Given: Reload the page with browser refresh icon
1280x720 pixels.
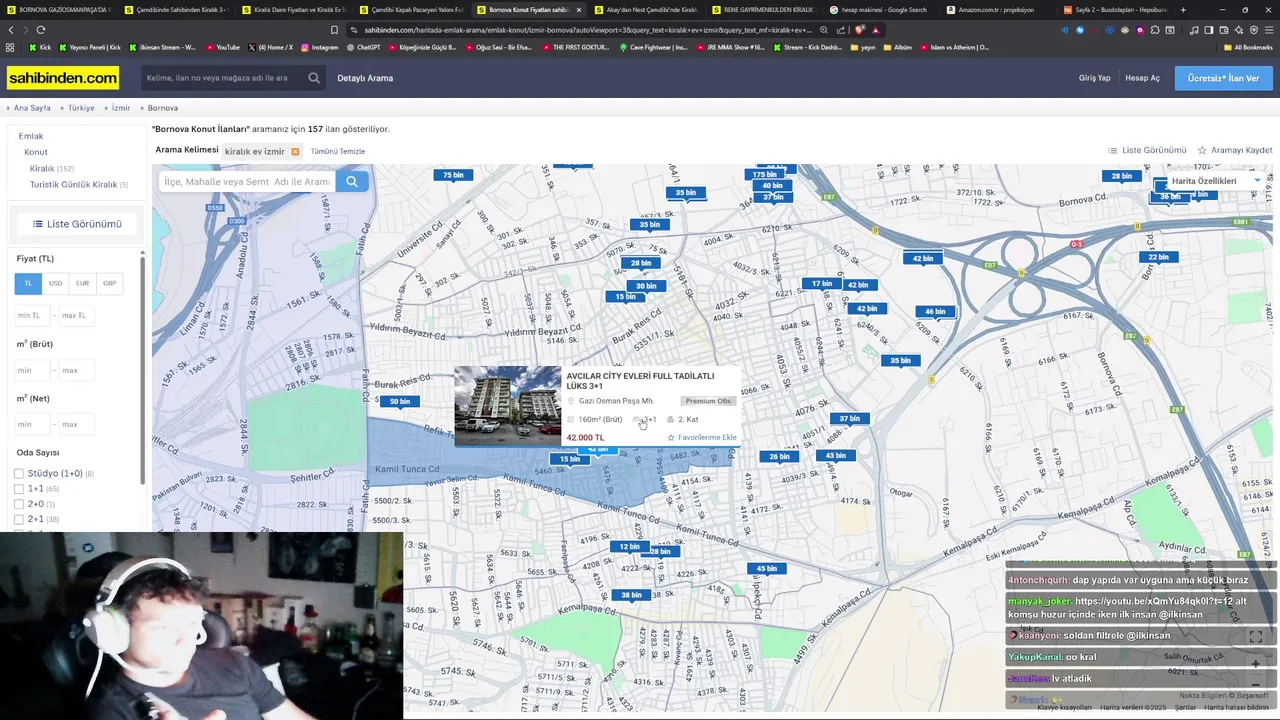Looking at the screenshot, I should 40,30.
